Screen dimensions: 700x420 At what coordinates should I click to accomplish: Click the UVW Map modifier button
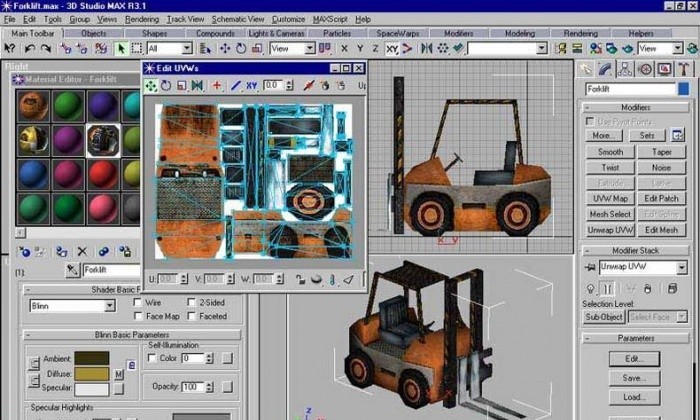point(609,199)
